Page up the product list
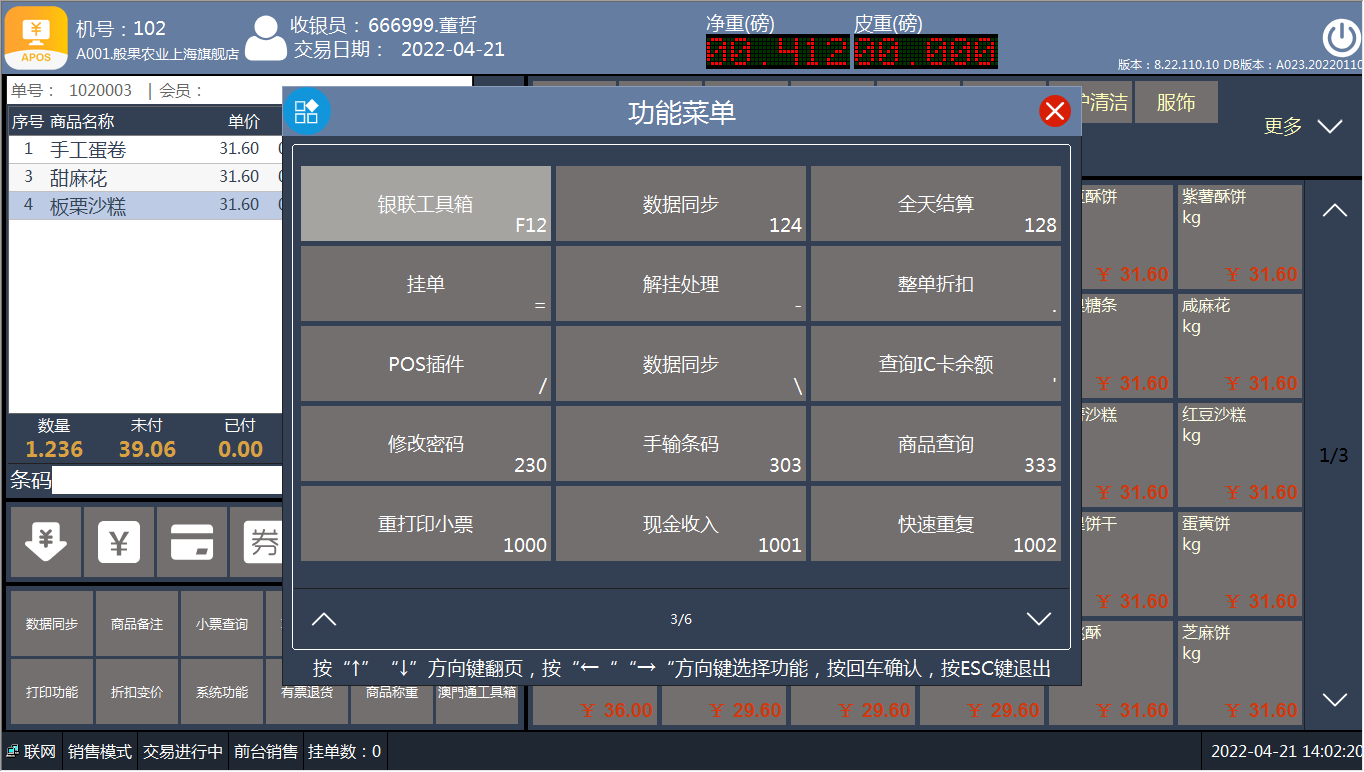Screen dimensions: 1364x772 pyautogui.click(x=1335, y=211)
